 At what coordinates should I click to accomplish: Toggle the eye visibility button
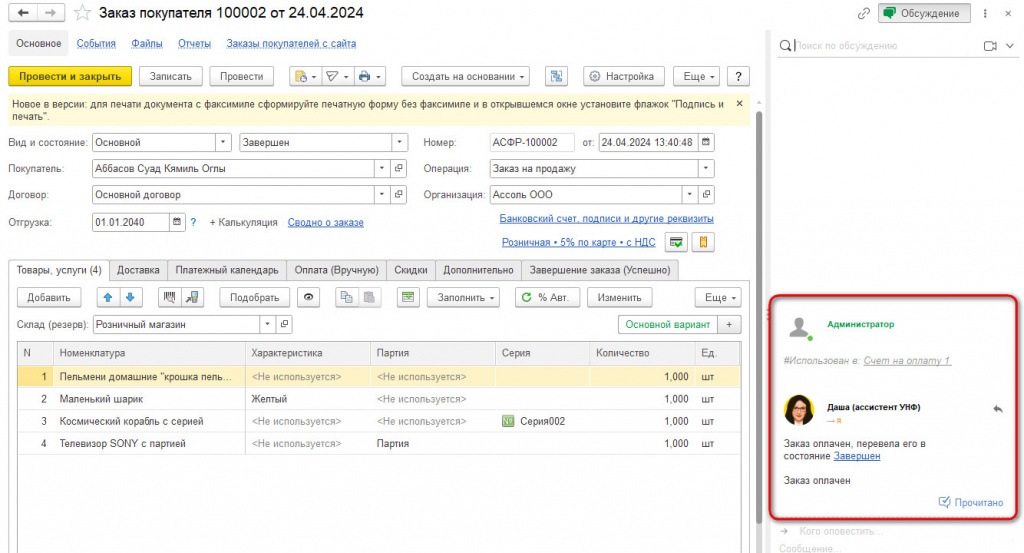[308, 297]
